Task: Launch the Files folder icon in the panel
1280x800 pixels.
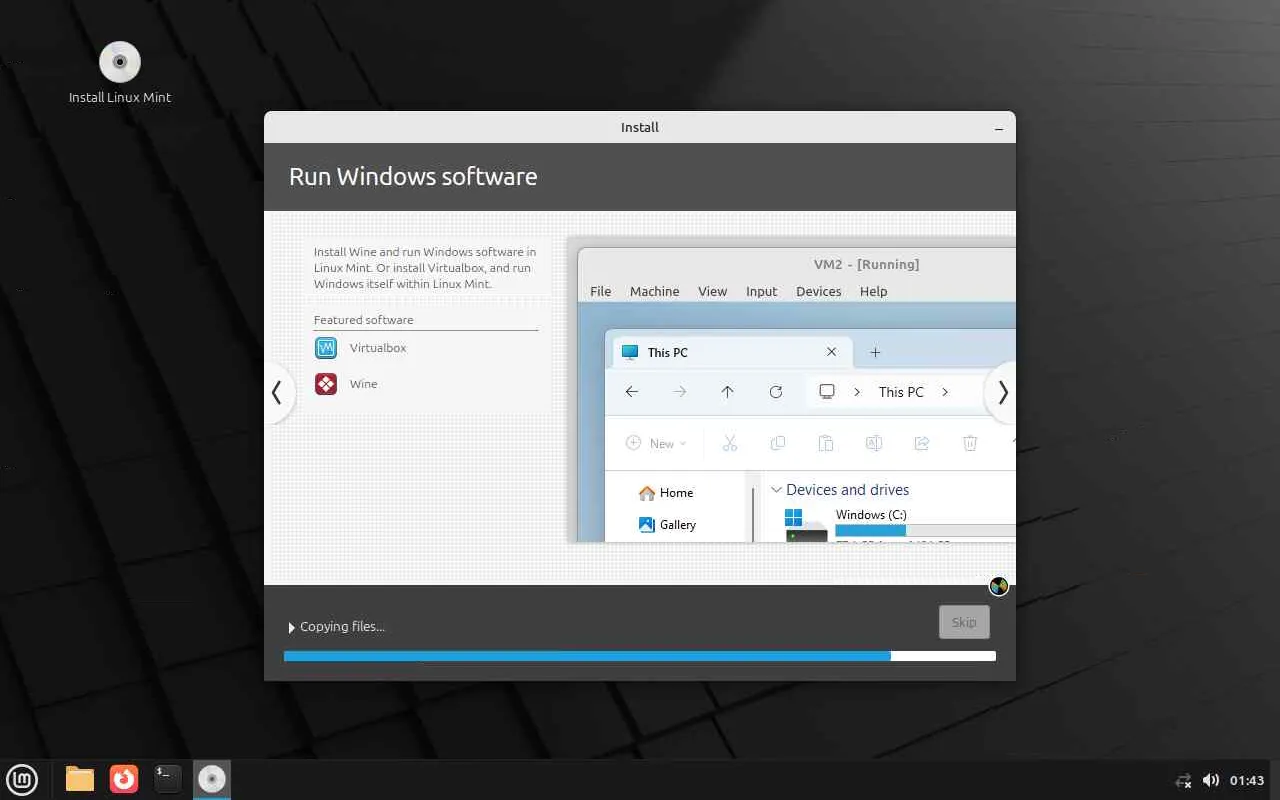Action: pos(80,779)
